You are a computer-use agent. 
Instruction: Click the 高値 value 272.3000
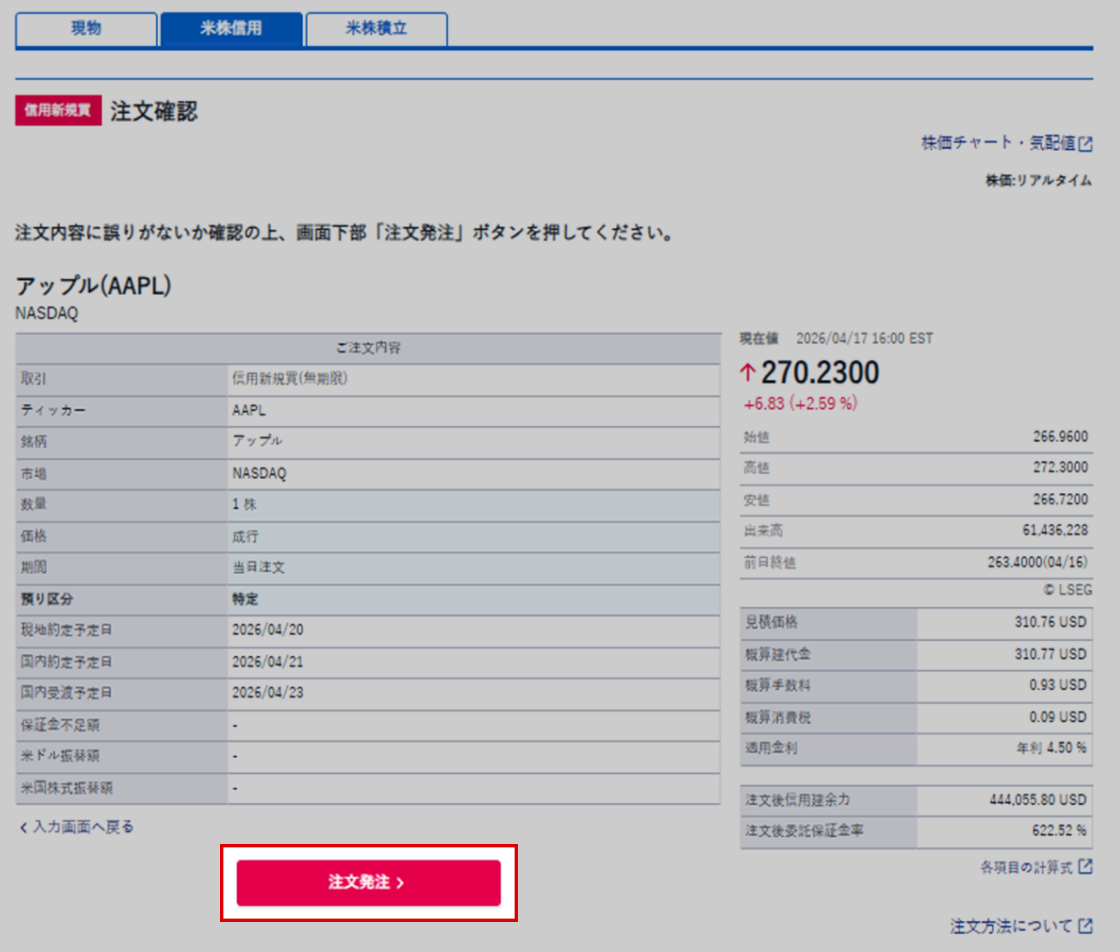pyautogui.click(x=1060, y=467)
